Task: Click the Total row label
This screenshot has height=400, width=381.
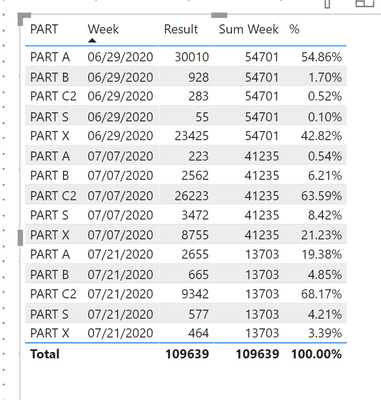Action: (45, 354)
